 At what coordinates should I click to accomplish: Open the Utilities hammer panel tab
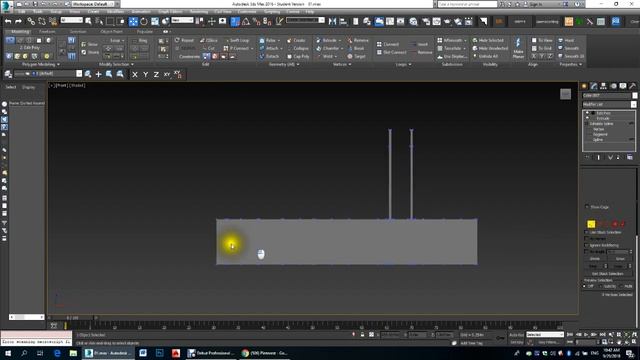632,86
